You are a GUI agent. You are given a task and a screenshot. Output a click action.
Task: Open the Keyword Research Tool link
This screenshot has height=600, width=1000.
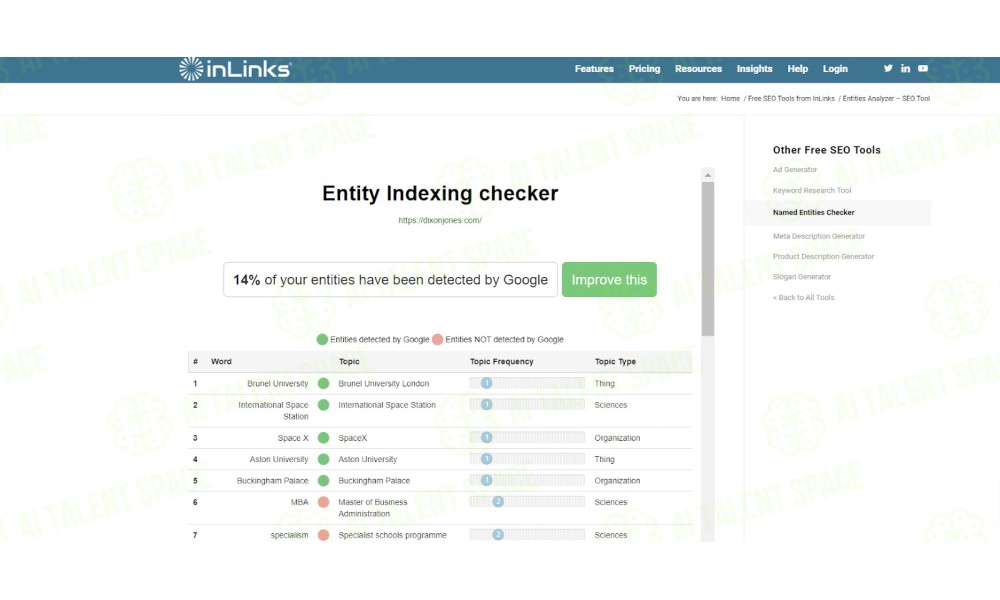click(x=812, y=190)
